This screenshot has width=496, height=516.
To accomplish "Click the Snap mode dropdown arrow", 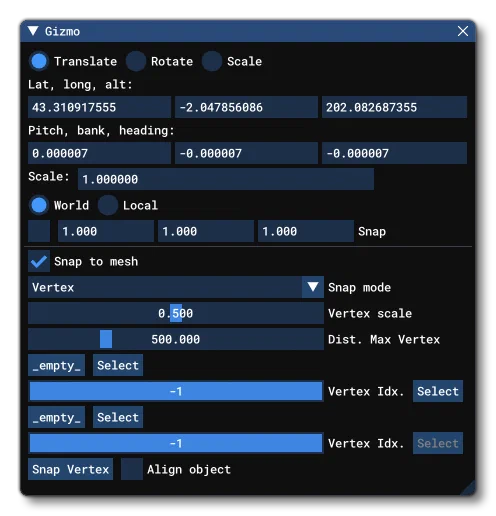I will coord(313,287).
